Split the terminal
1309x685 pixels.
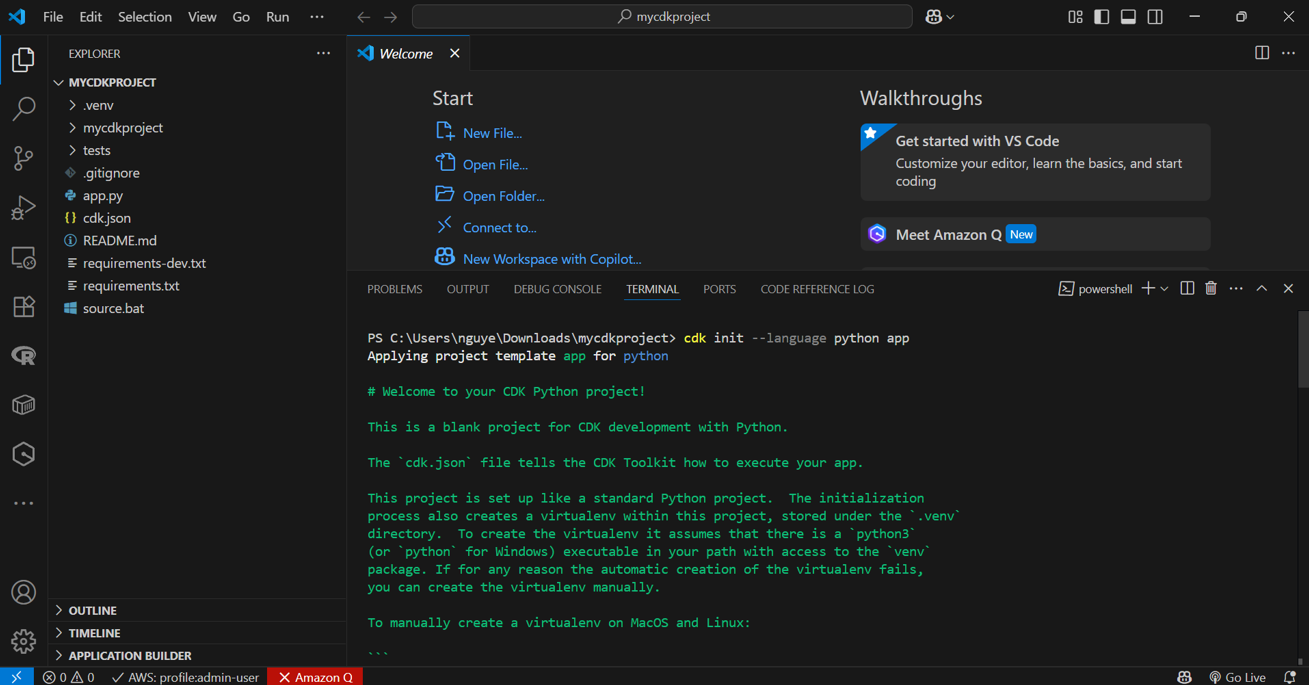(1187, 288)
